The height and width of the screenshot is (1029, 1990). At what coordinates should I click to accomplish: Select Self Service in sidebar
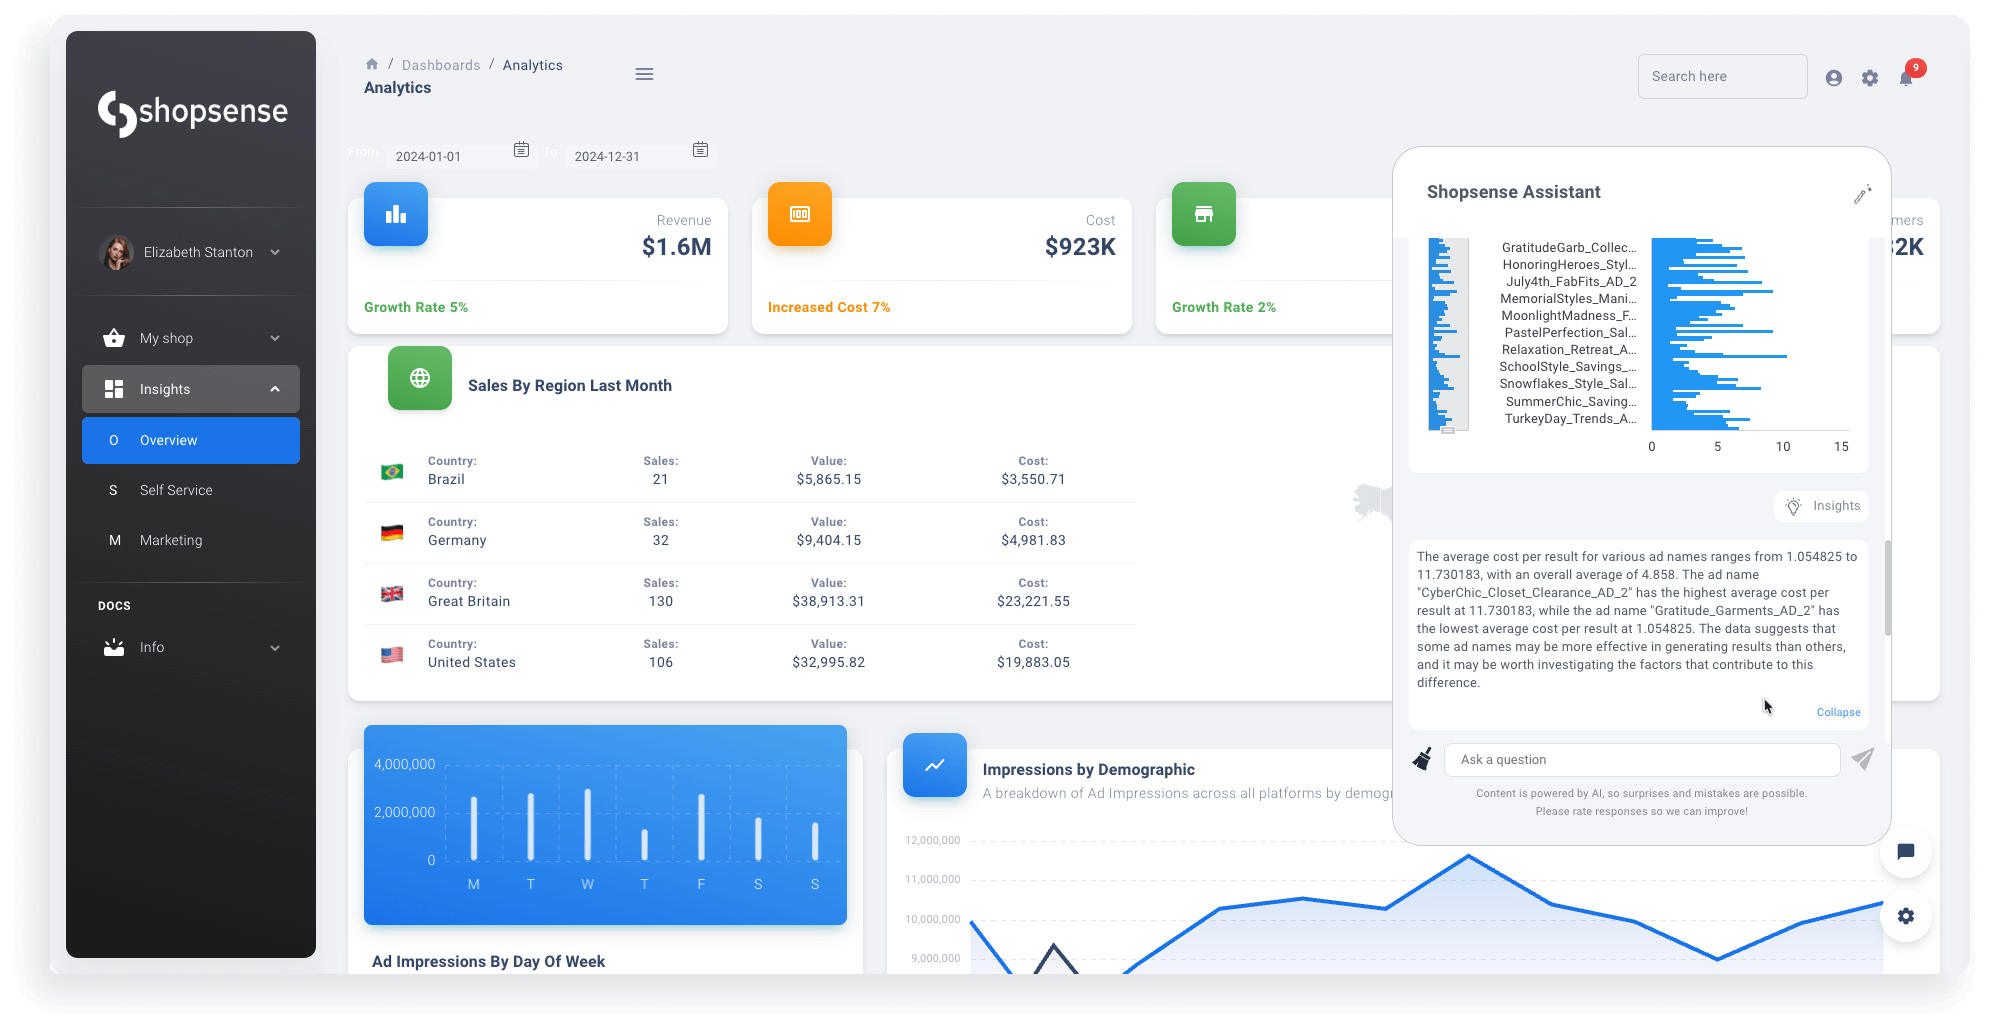pos(176,490)
